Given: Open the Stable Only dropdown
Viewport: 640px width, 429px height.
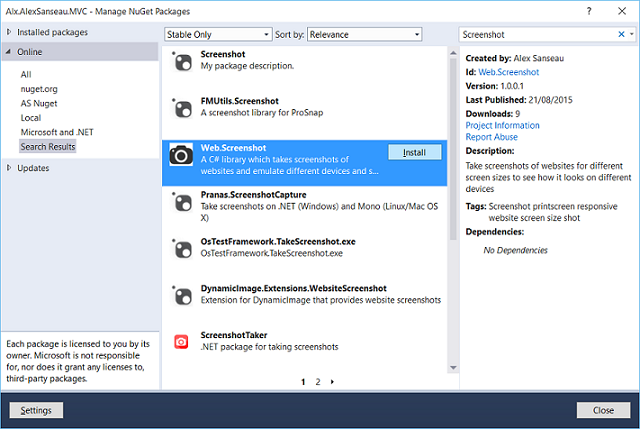Looking at the screenshot, I should [218, 34].
